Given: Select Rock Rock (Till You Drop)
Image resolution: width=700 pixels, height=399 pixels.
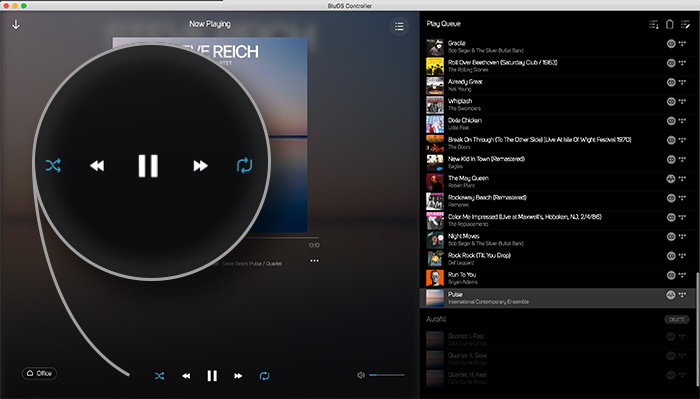Looking at the screenshot, I should (x=558, y=258).
